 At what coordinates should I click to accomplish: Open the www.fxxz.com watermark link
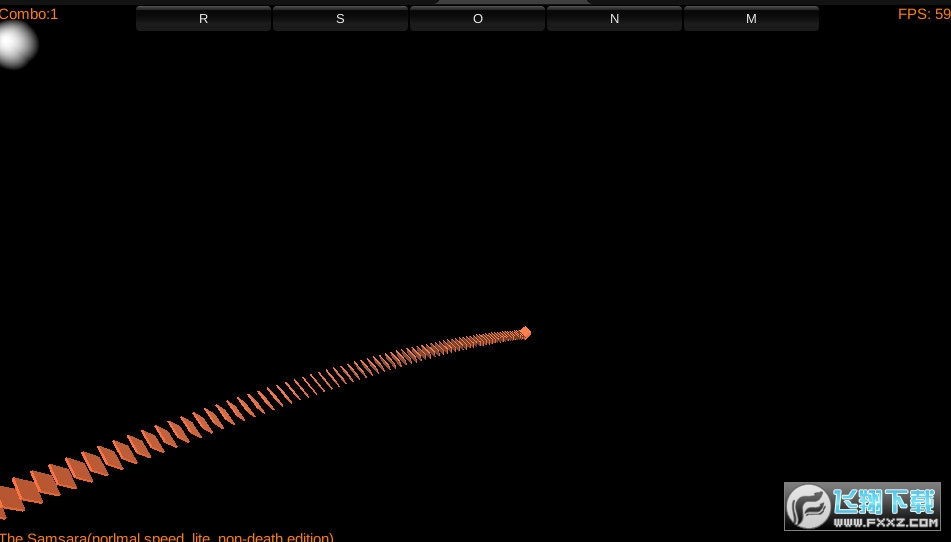(886, 522)
